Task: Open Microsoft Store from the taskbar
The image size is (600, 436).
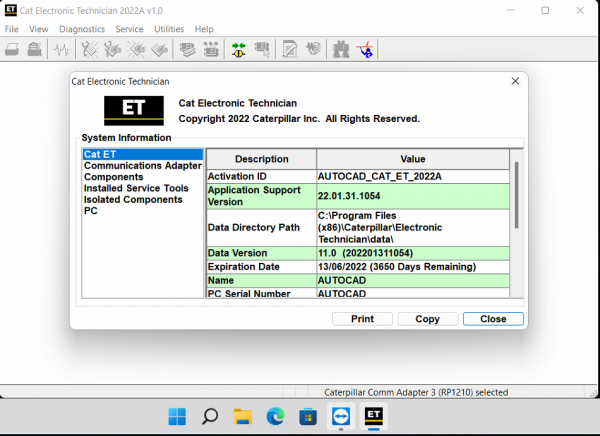Action: (x=308, y=416)
